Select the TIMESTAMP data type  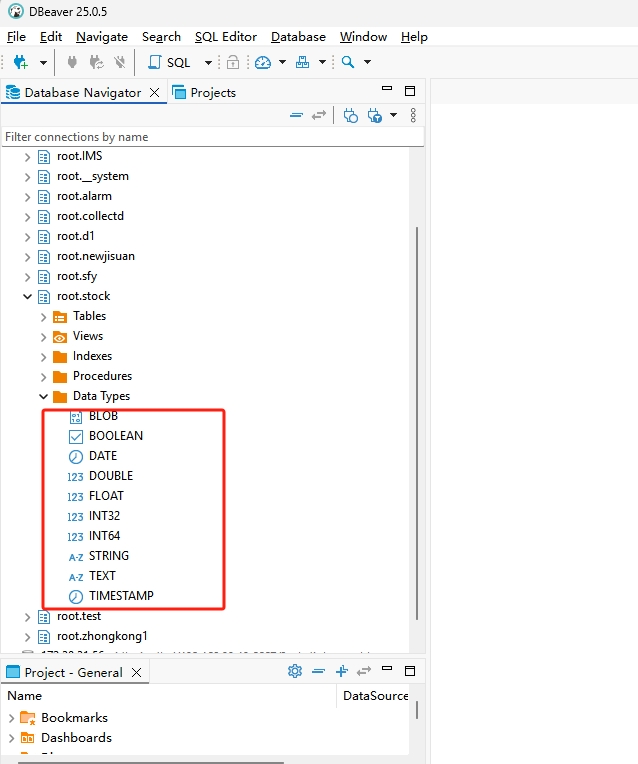click(121, 596)
